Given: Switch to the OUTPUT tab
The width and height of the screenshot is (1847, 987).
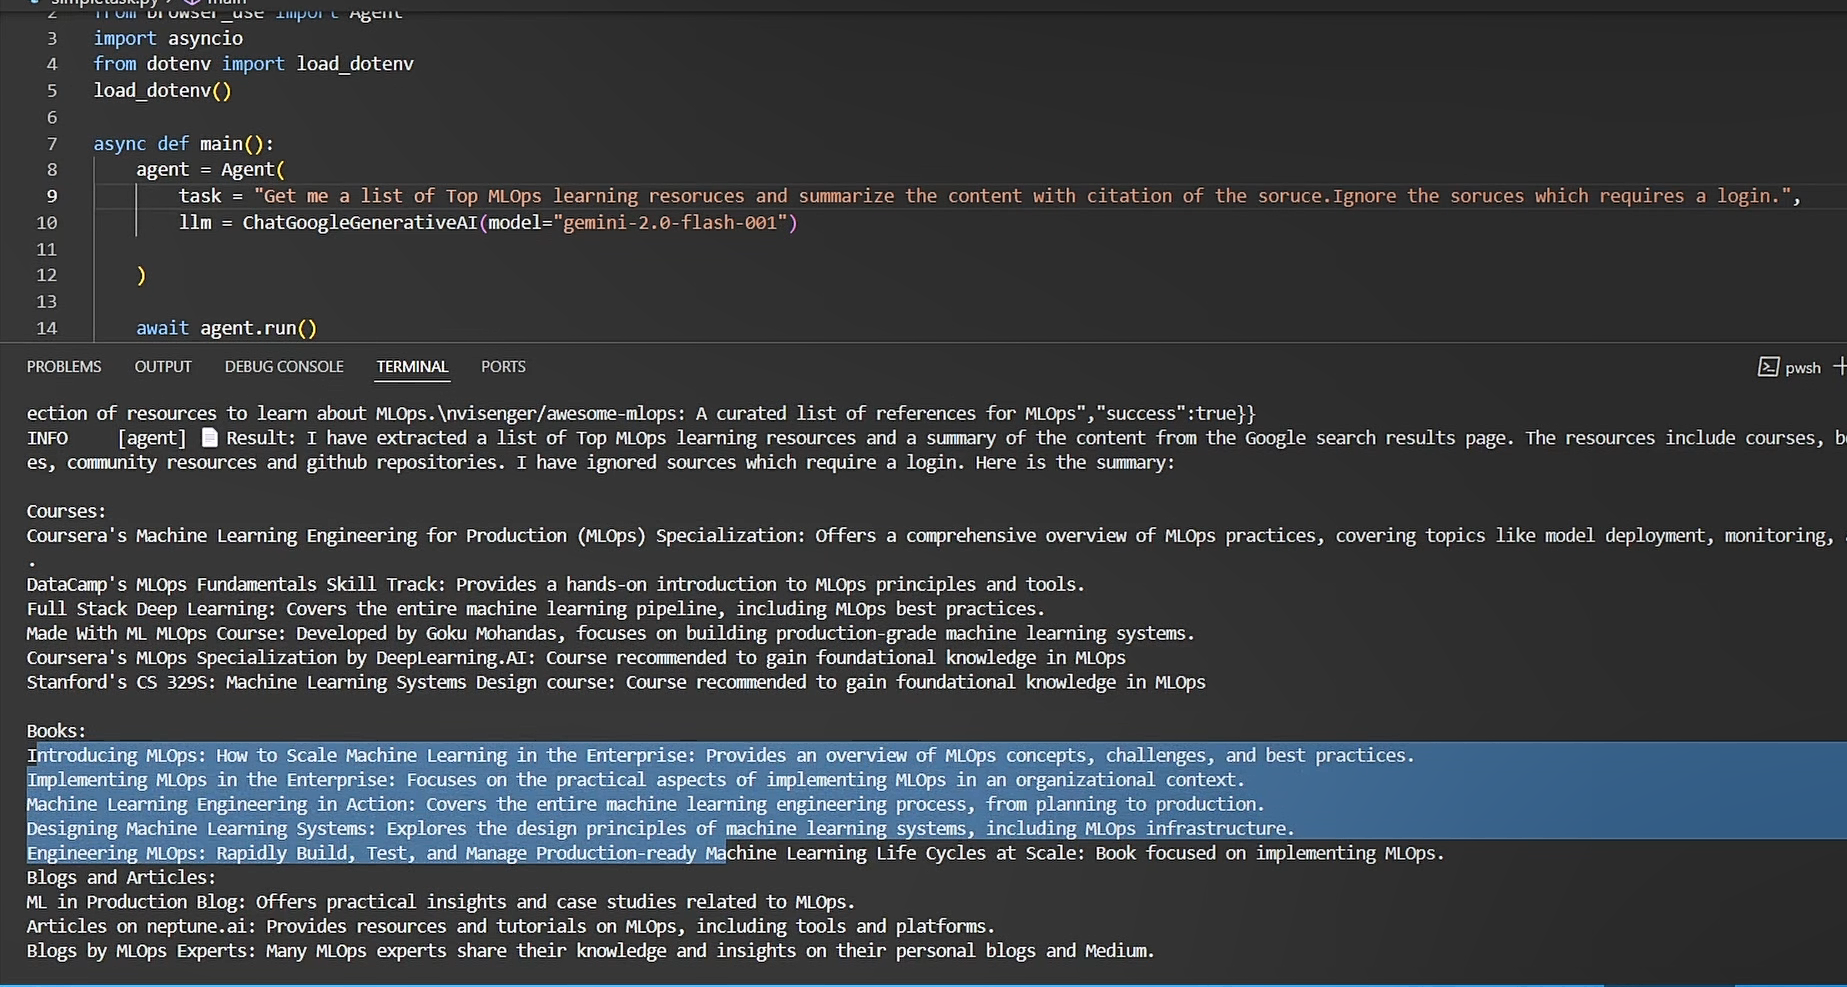Looking at the screenshot, I should 163,366.
